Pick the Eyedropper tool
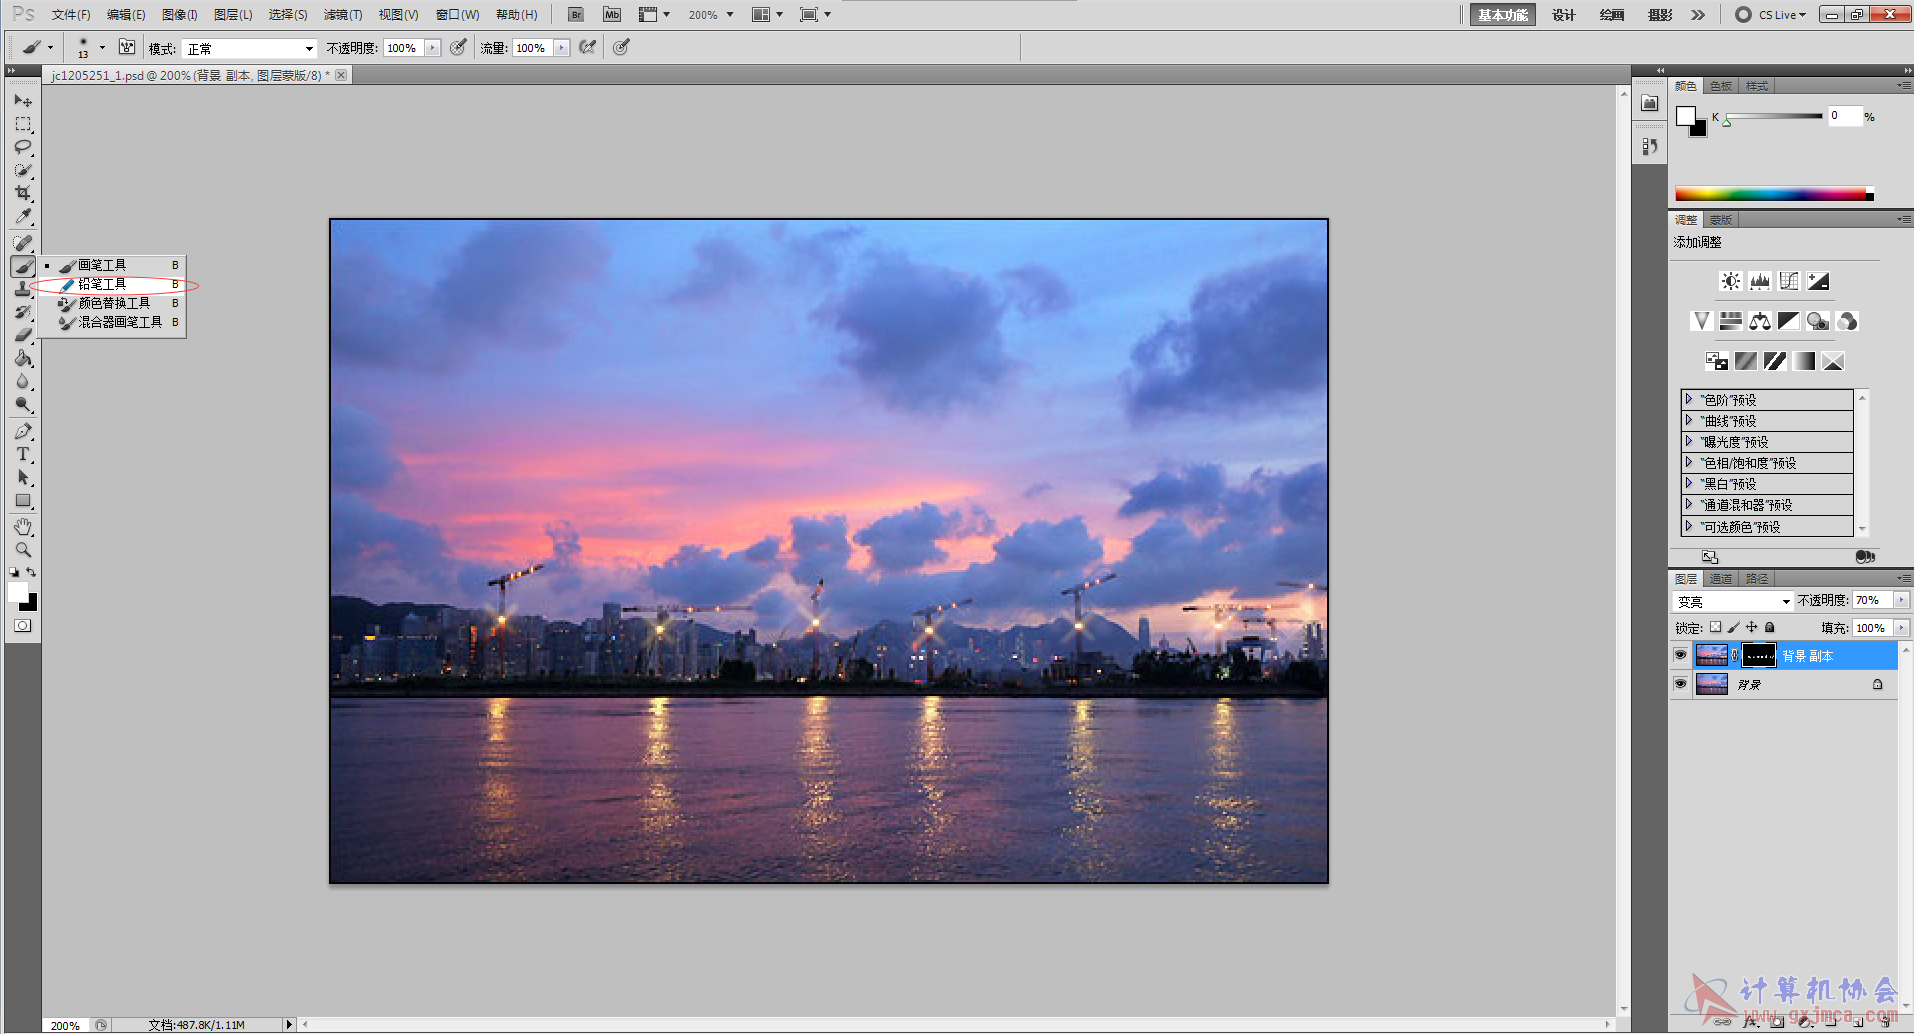The image size is (1914, 1034). tap(22, 216)
